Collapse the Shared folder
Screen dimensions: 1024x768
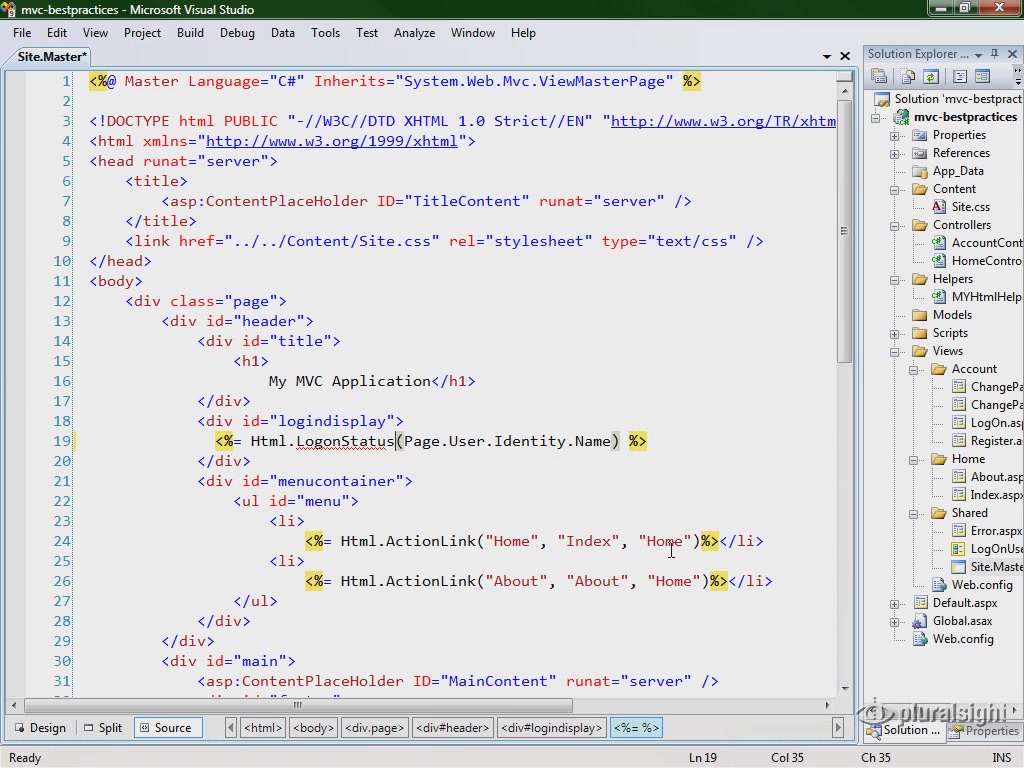pos(914,514)
